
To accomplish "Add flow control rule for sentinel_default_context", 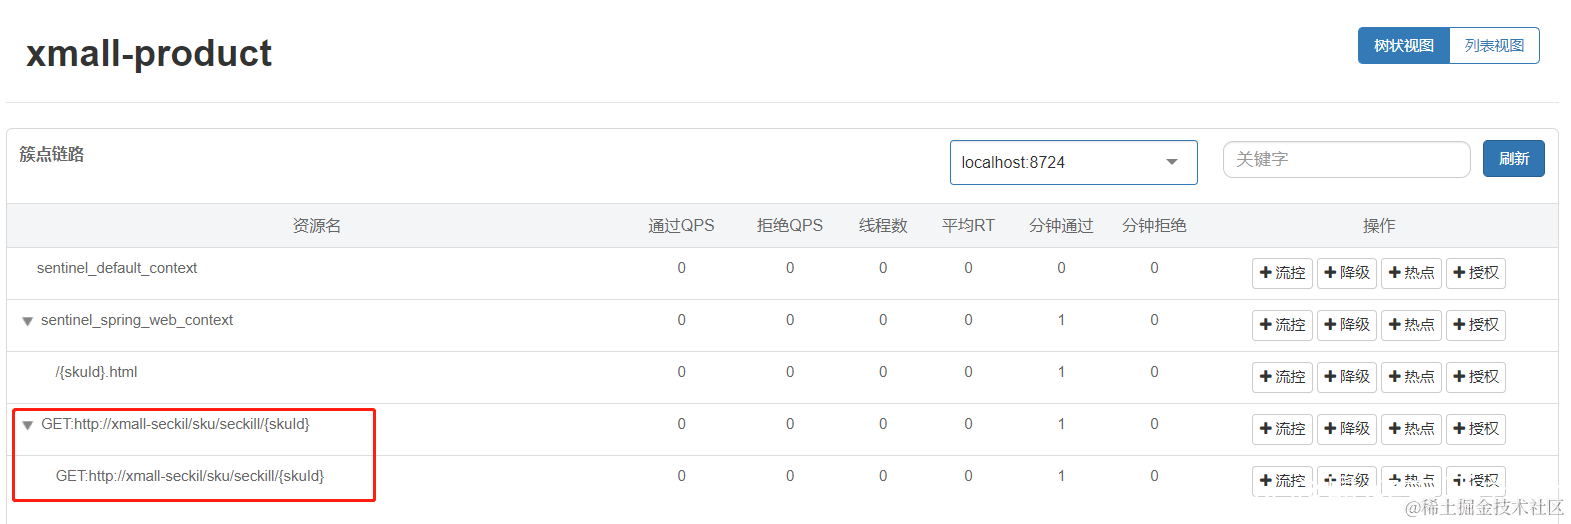I will click(x=1282, y=273).
